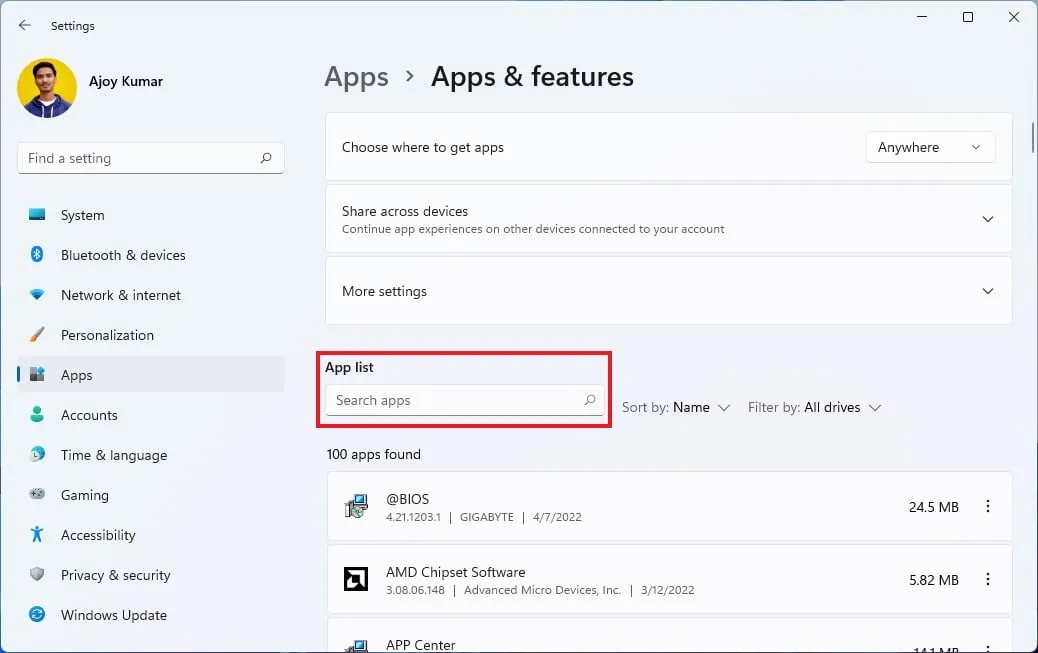Screen dimensions: 1038x653
Task: Click the Find a setting search field
Action: (x=140, y=158)
